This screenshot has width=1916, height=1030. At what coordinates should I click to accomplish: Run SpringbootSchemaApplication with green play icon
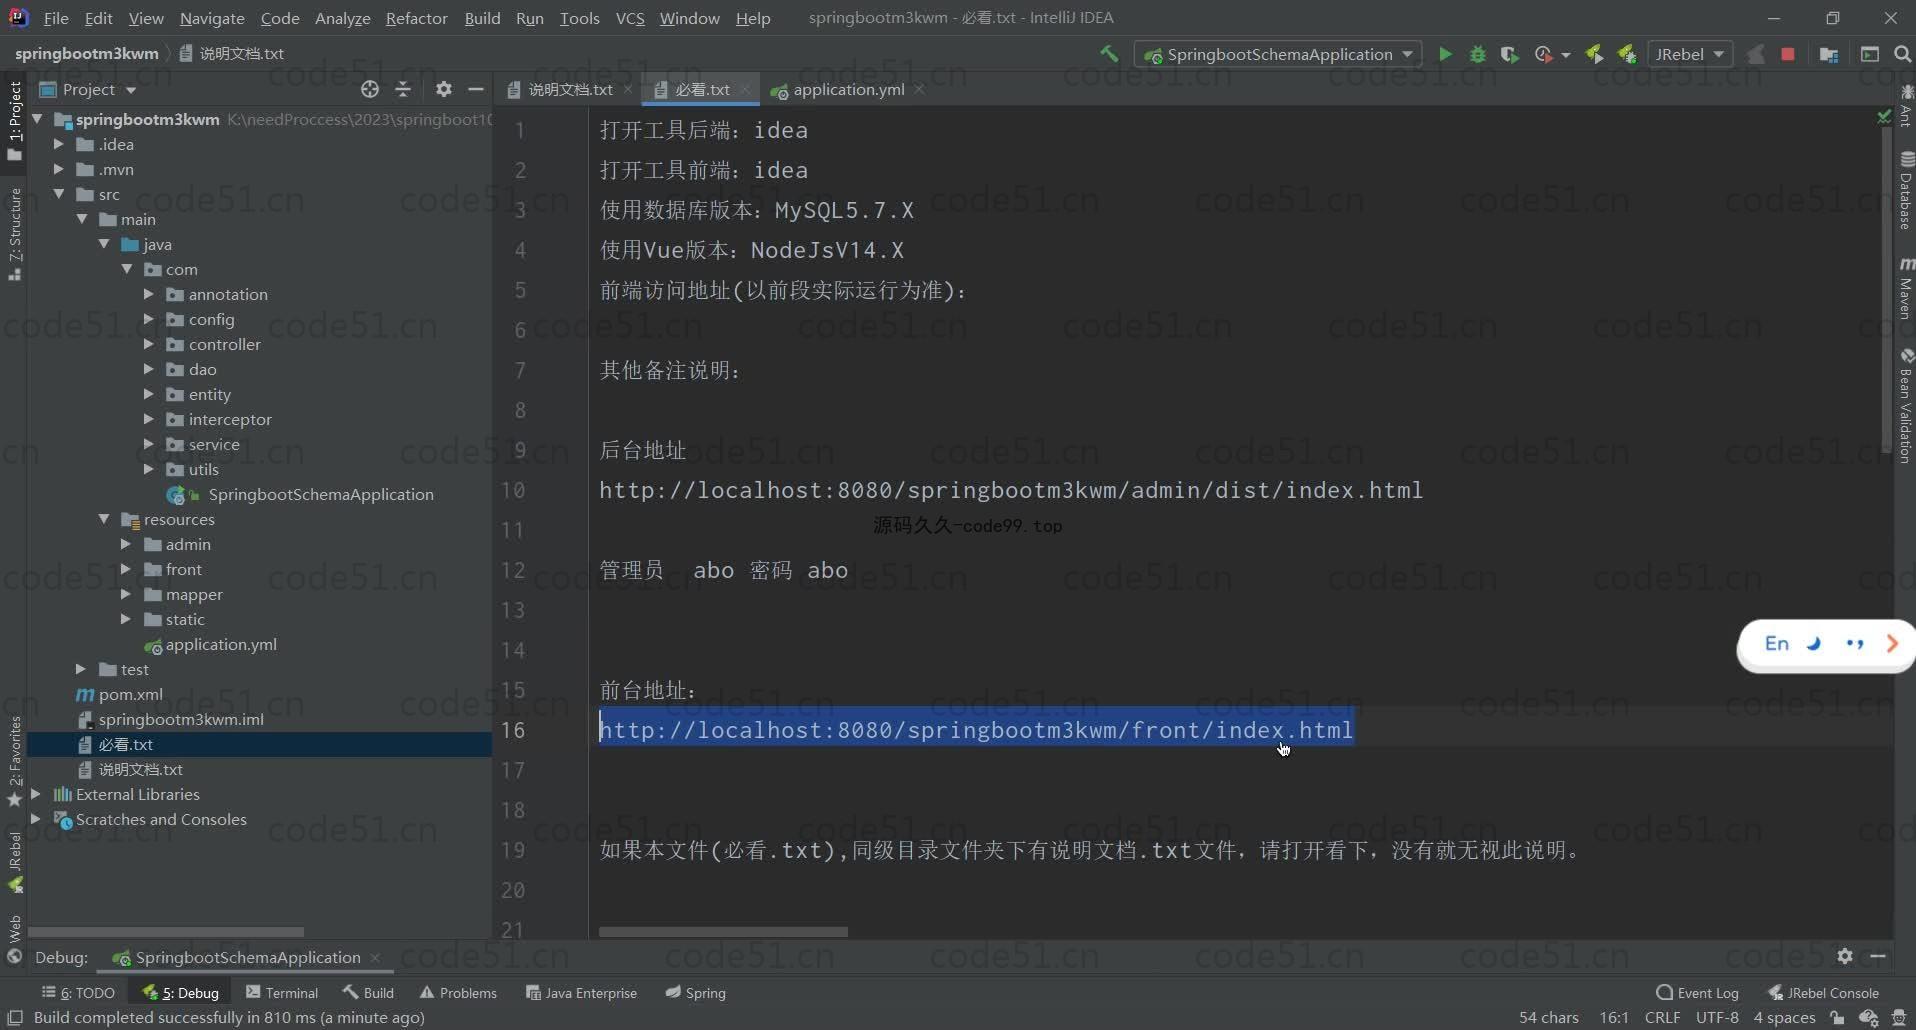[x=1445, y=54]
